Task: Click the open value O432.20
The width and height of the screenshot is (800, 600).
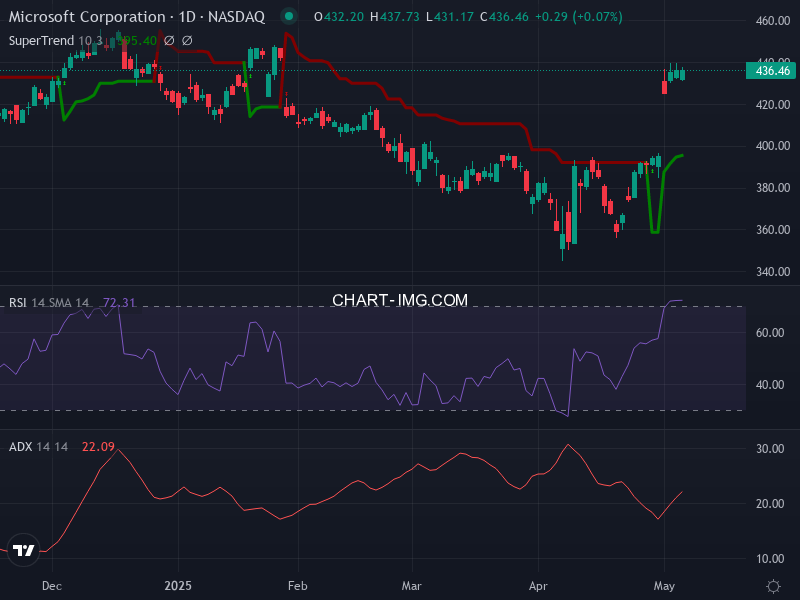Action: (339, 17)
